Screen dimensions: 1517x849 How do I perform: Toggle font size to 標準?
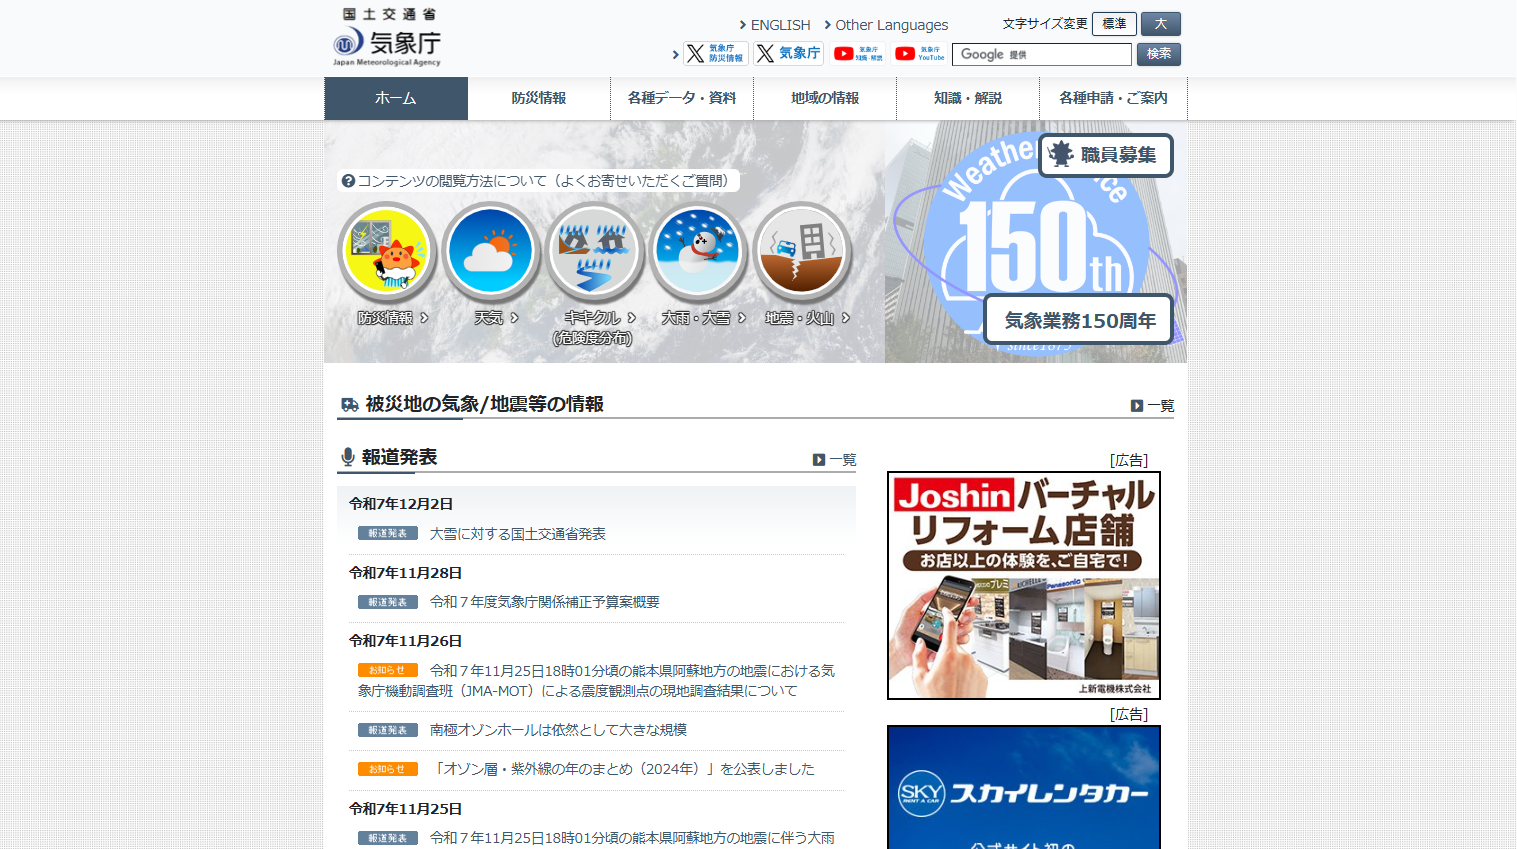coord(1113,24)
